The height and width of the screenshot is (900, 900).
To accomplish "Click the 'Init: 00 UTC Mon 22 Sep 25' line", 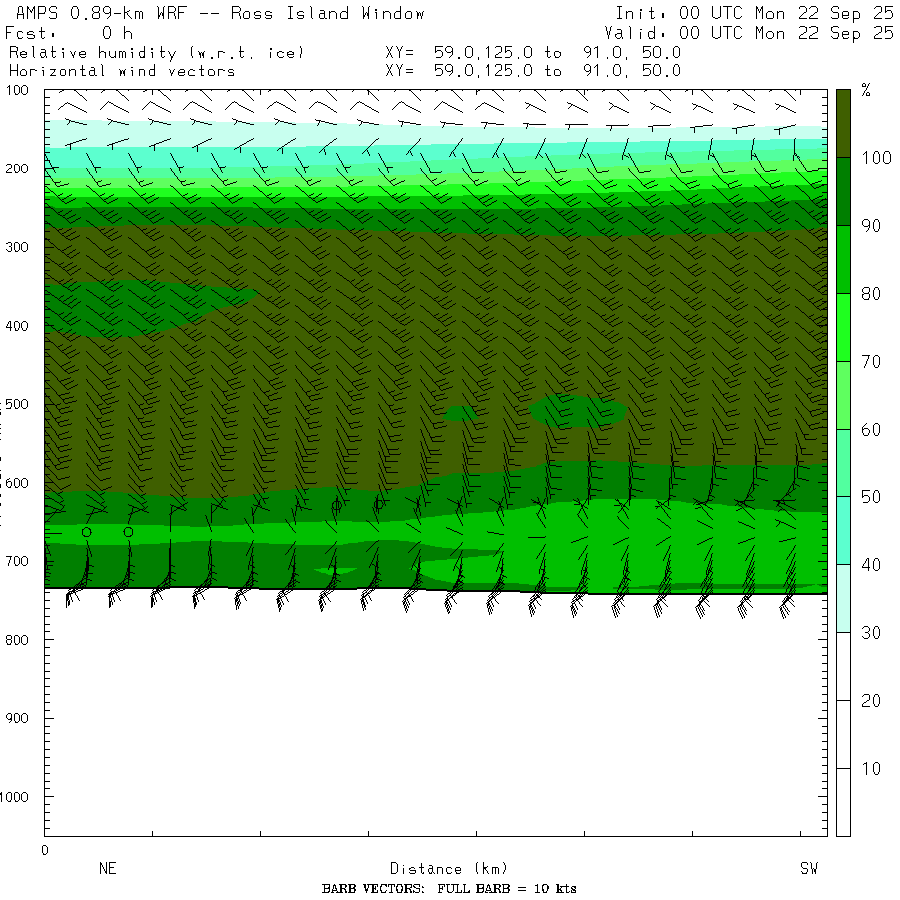I will click(754, 13).
